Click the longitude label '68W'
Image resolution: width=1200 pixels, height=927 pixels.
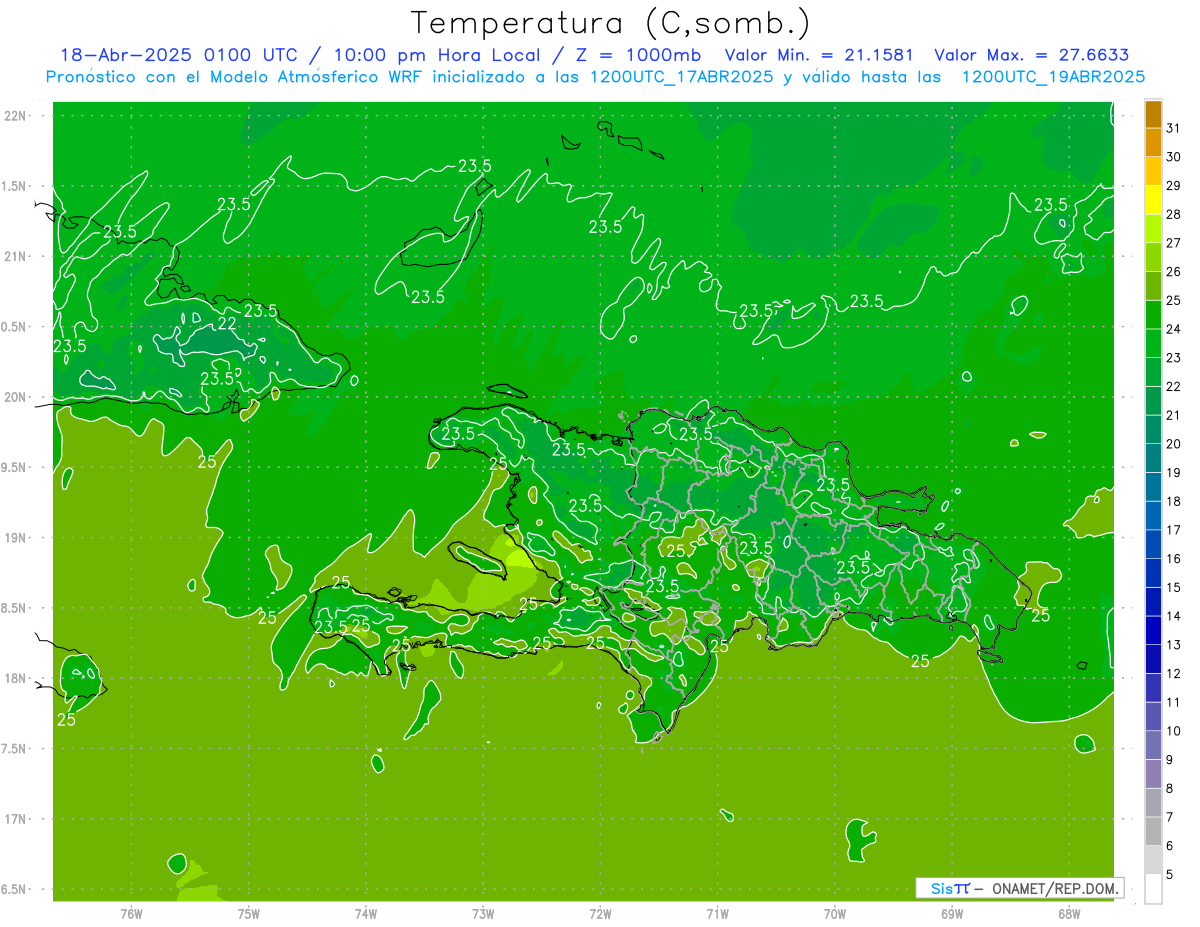(1069, 913)
